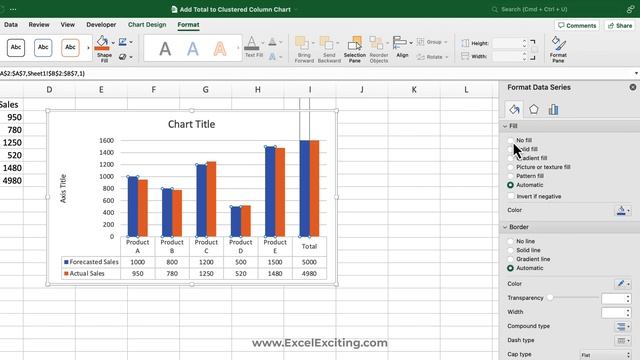Screen dimensions: 640x360
Task: Switch to Effects pentagon tab icon
Action: click(x=533, y=109)
